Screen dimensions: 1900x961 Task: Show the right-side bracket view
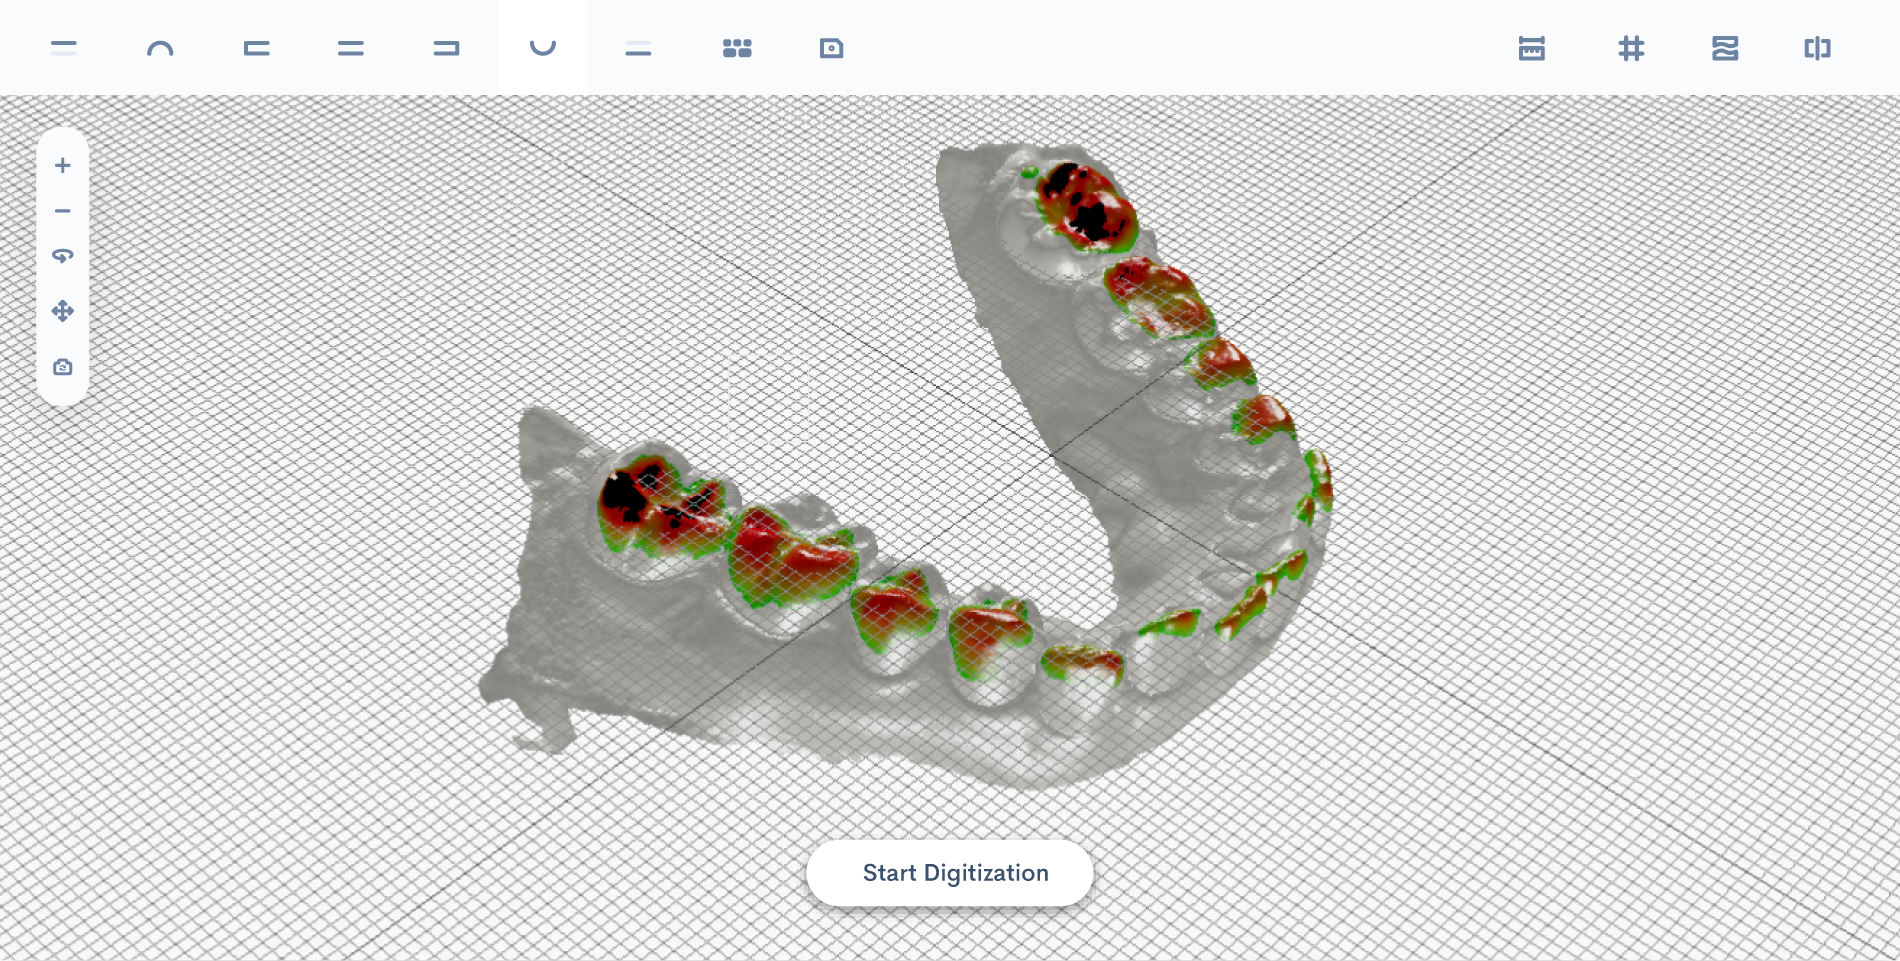pyautogui.click(x=446, y=48)
